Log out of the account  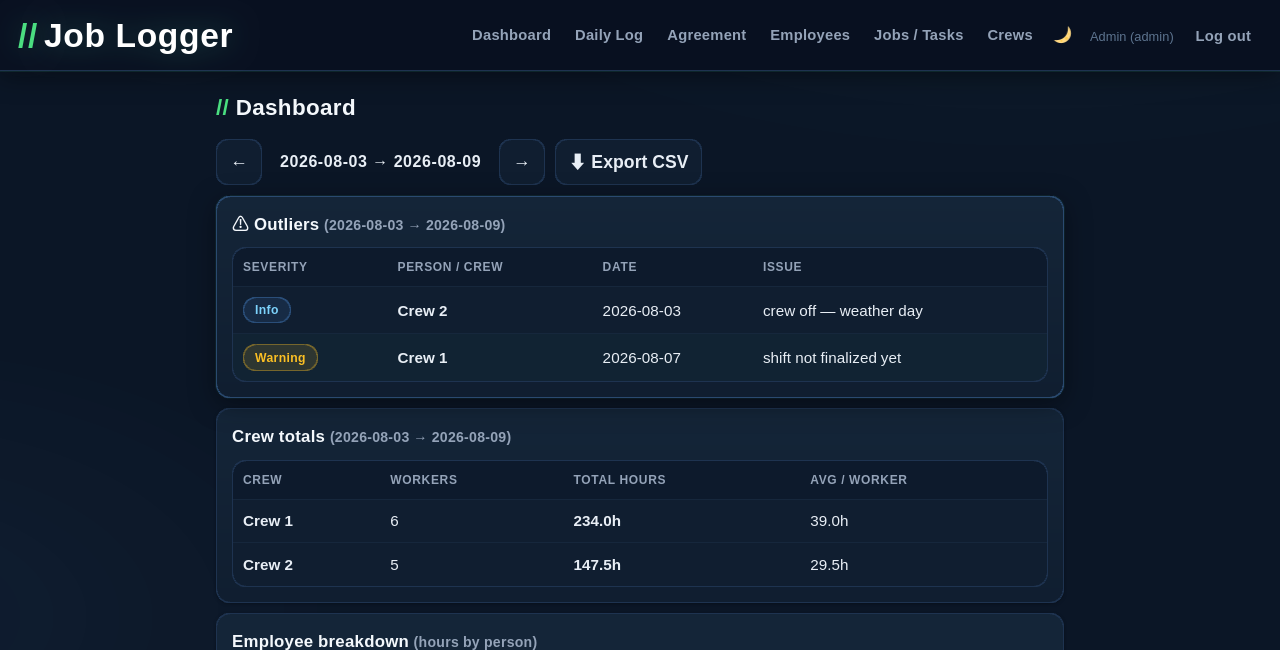(1223, 36)
